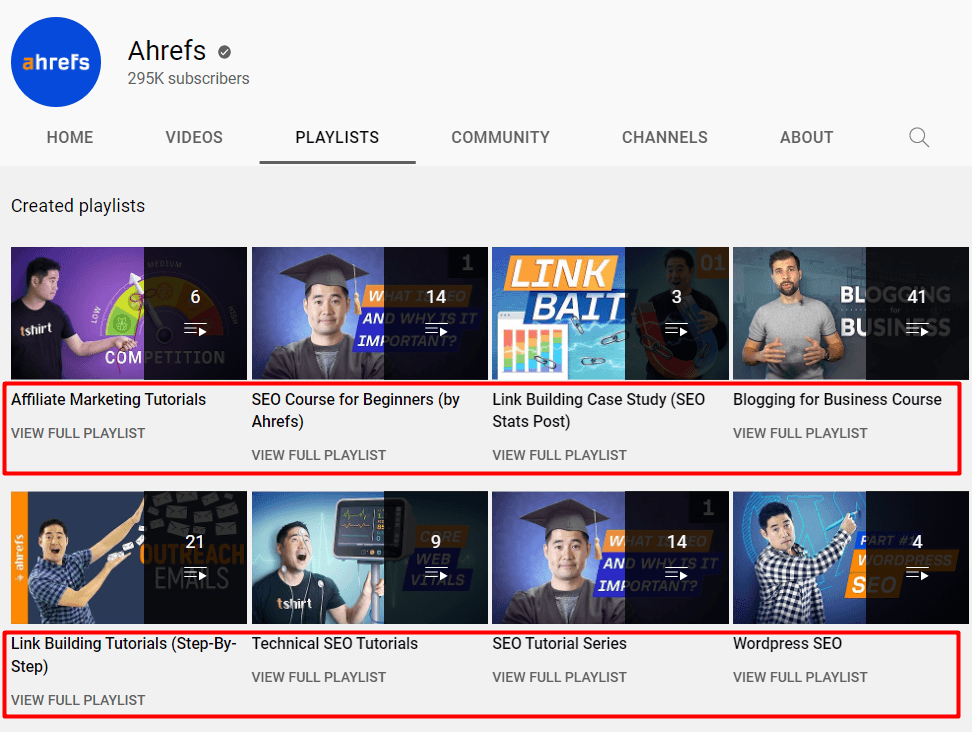The image size is (972, 732).
Task: View full playlist for SEO Tutorial Series
Action: pyautogui.click(x=559, y=677)
